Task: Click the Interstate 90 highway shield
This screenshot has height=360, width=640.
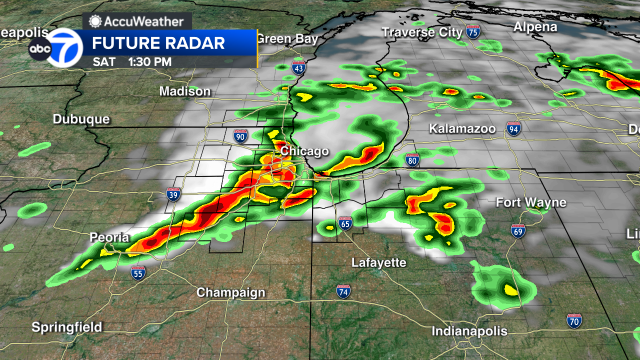Action: tap(240, 136)
